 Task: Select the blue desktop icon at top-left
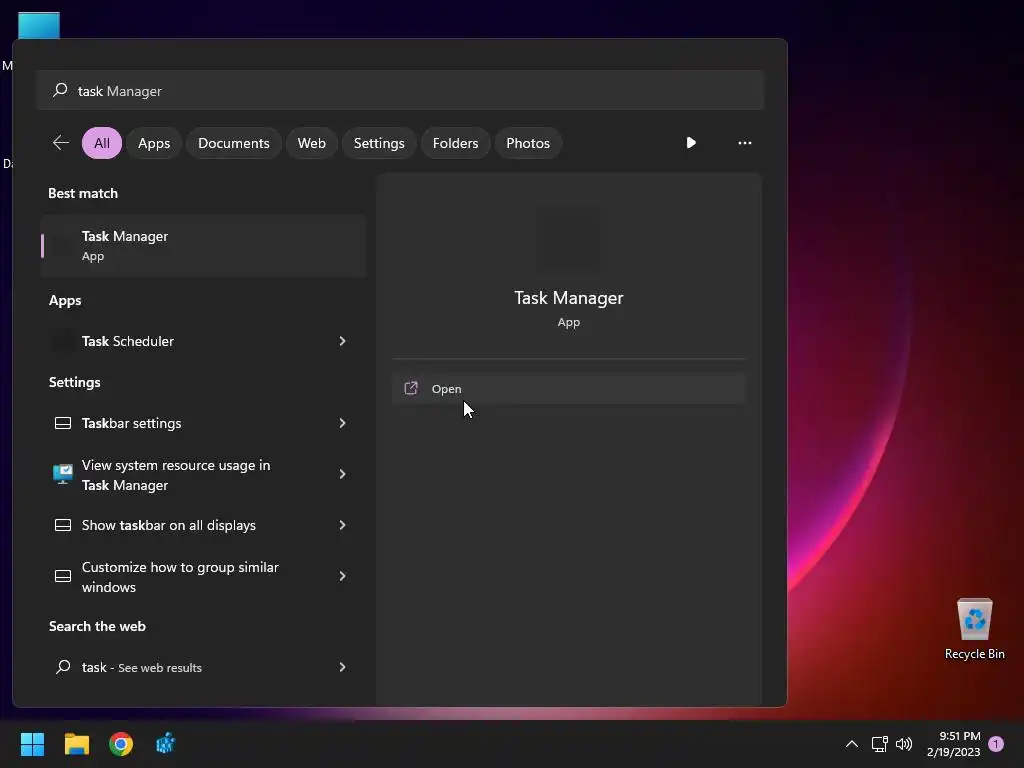(39, 25)
